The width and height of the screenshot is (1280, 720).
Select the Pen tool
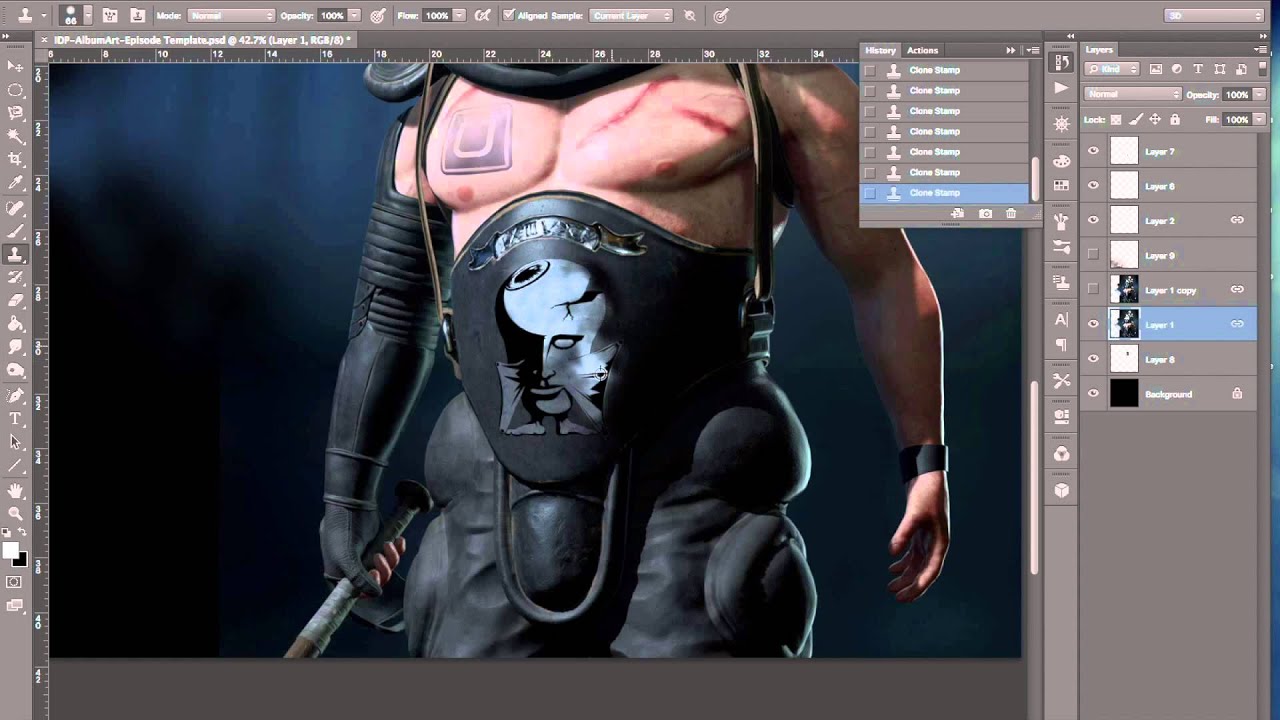[15, 396]
